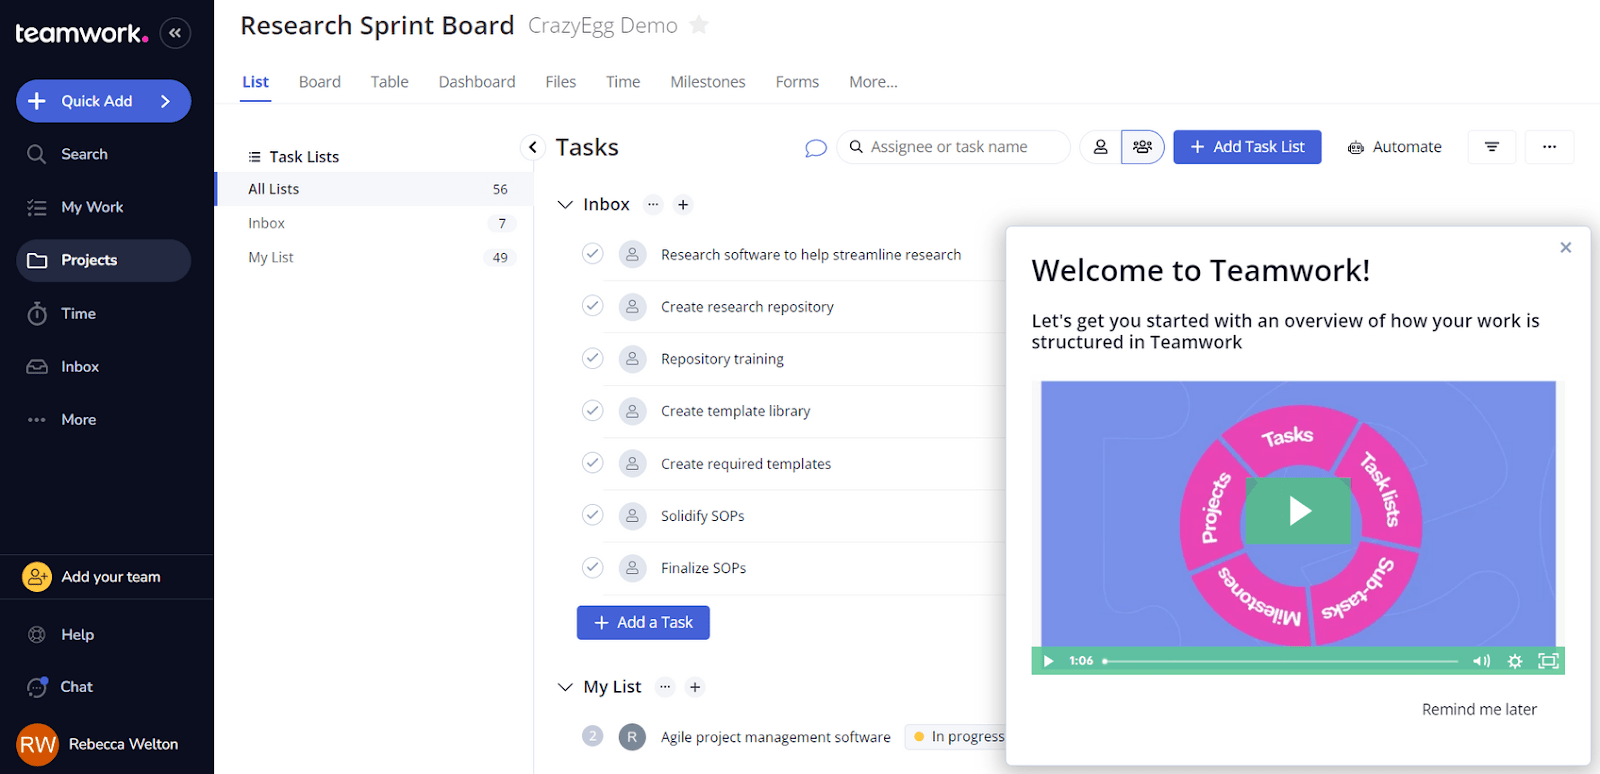Open the Projects section in sidebar

pos(104,260)
